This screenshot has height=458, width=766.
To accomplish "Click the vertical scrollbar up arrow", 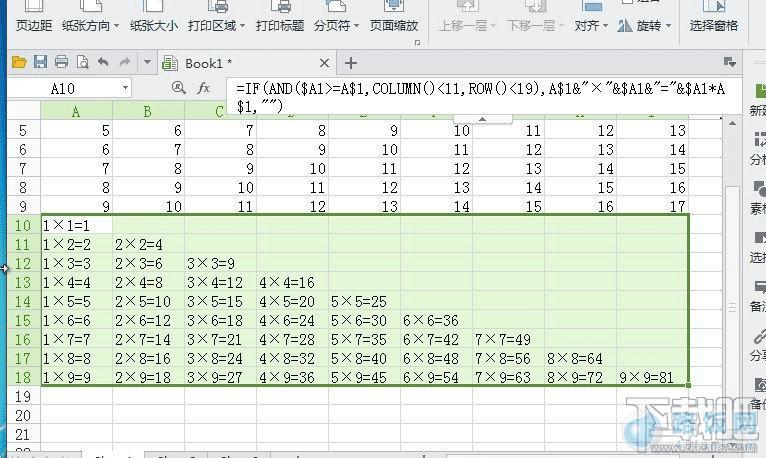I will coord(732,124).
